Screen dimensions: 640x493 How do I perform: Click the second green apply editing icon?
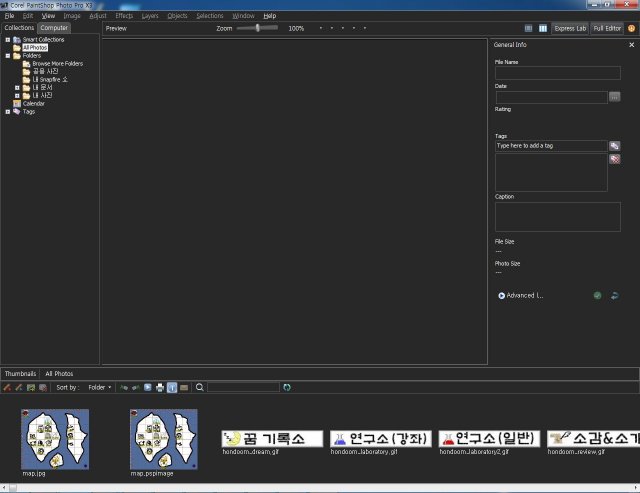(x=136, y=387)
